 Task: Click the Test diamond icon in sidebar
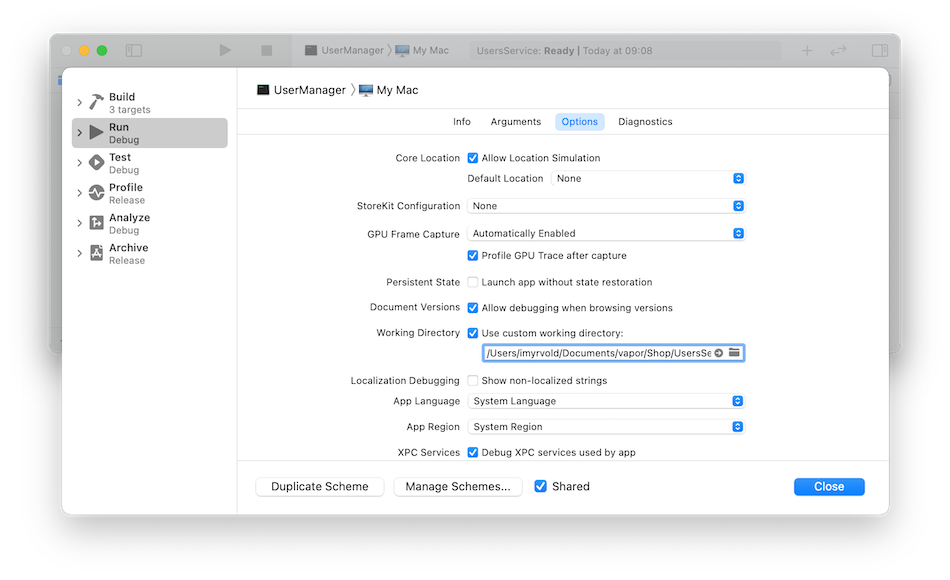point(96,162)
